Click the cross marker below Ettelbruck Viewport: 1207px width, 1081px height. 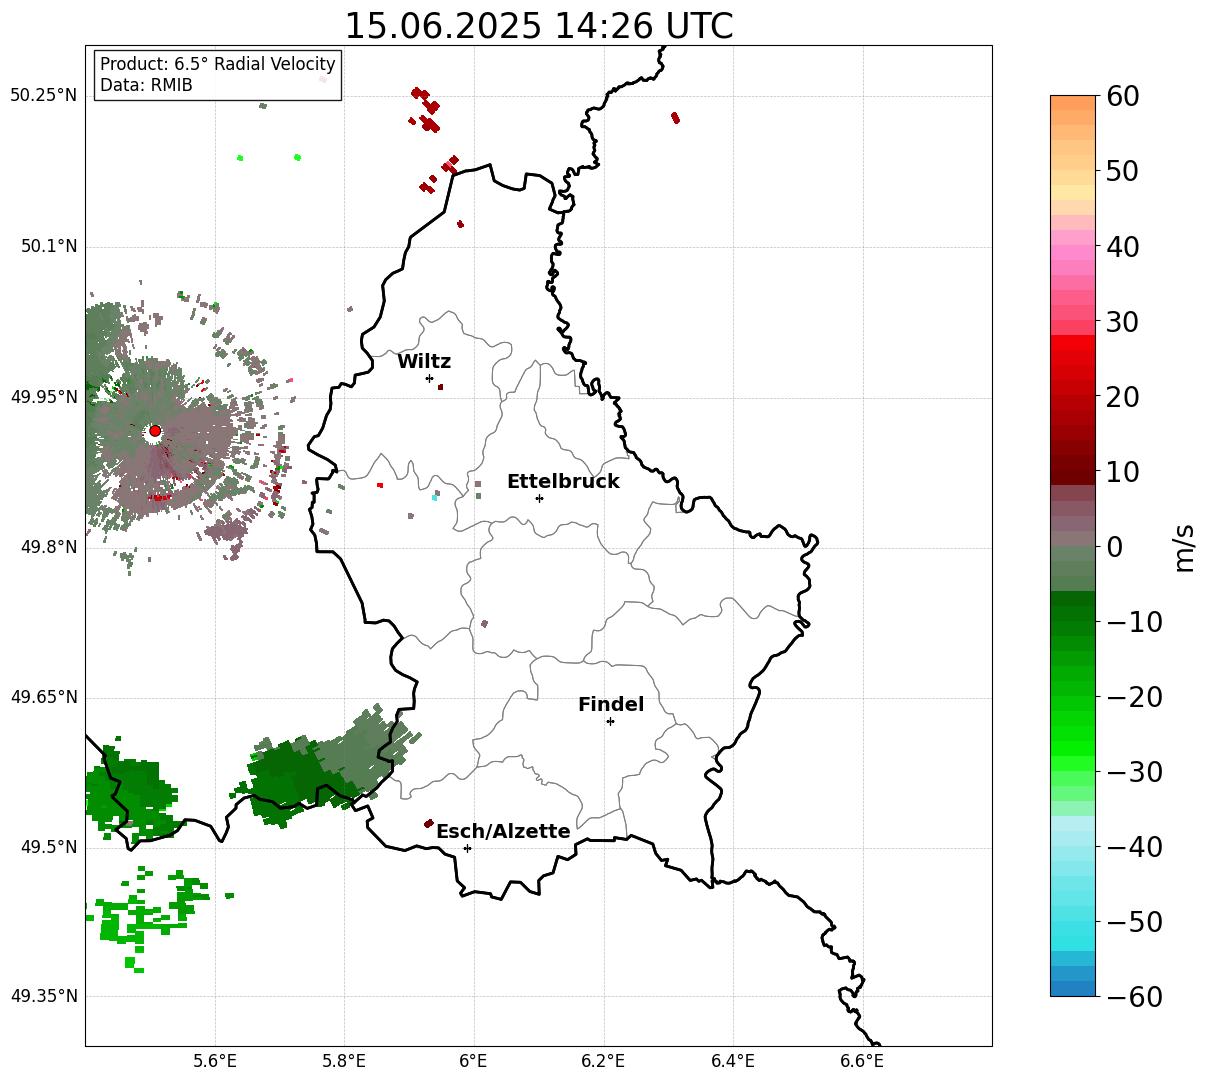pyautogui.click(x=539, y=498)
